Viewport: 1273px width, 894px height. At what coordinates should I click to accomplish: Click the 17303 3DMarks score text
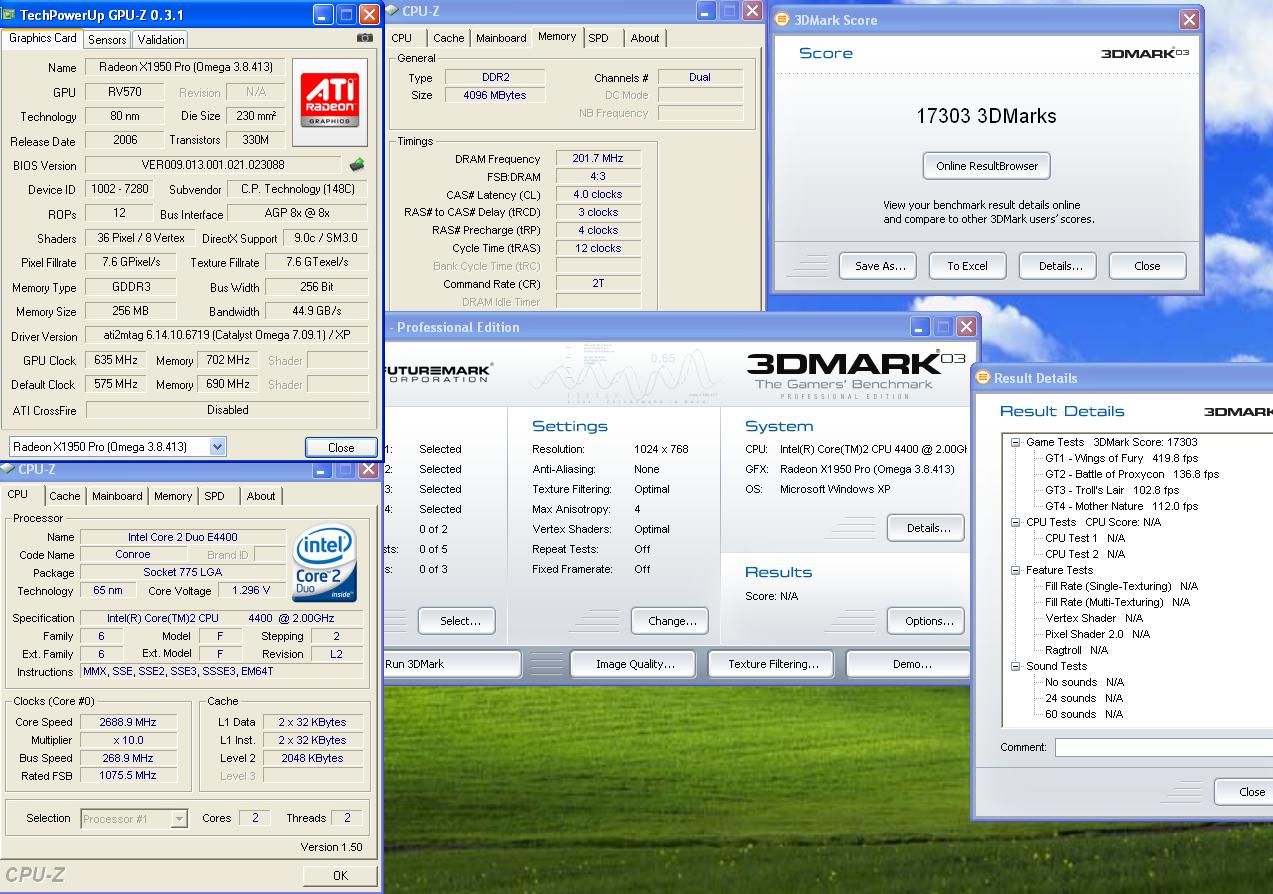[x=986, y=116]
